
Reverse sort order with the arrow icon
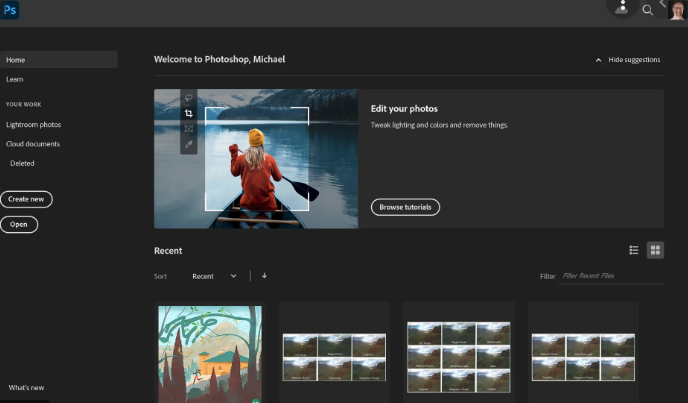[x=264, y=276]
